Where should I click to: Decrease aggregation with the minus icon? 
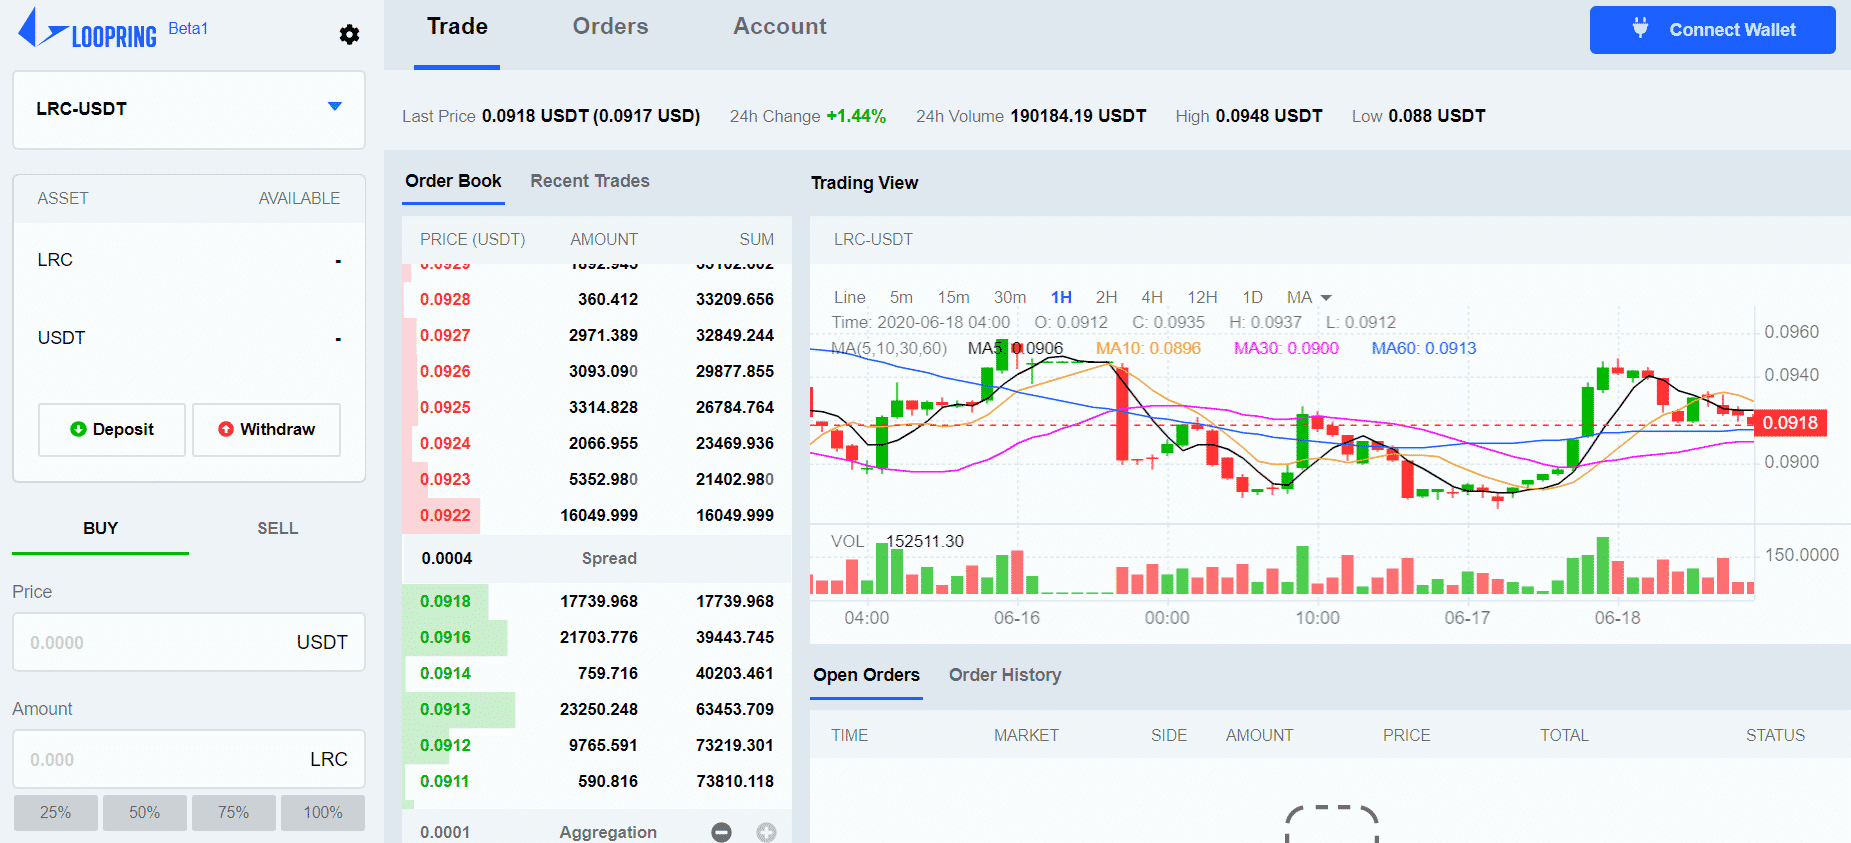[721, 832]
